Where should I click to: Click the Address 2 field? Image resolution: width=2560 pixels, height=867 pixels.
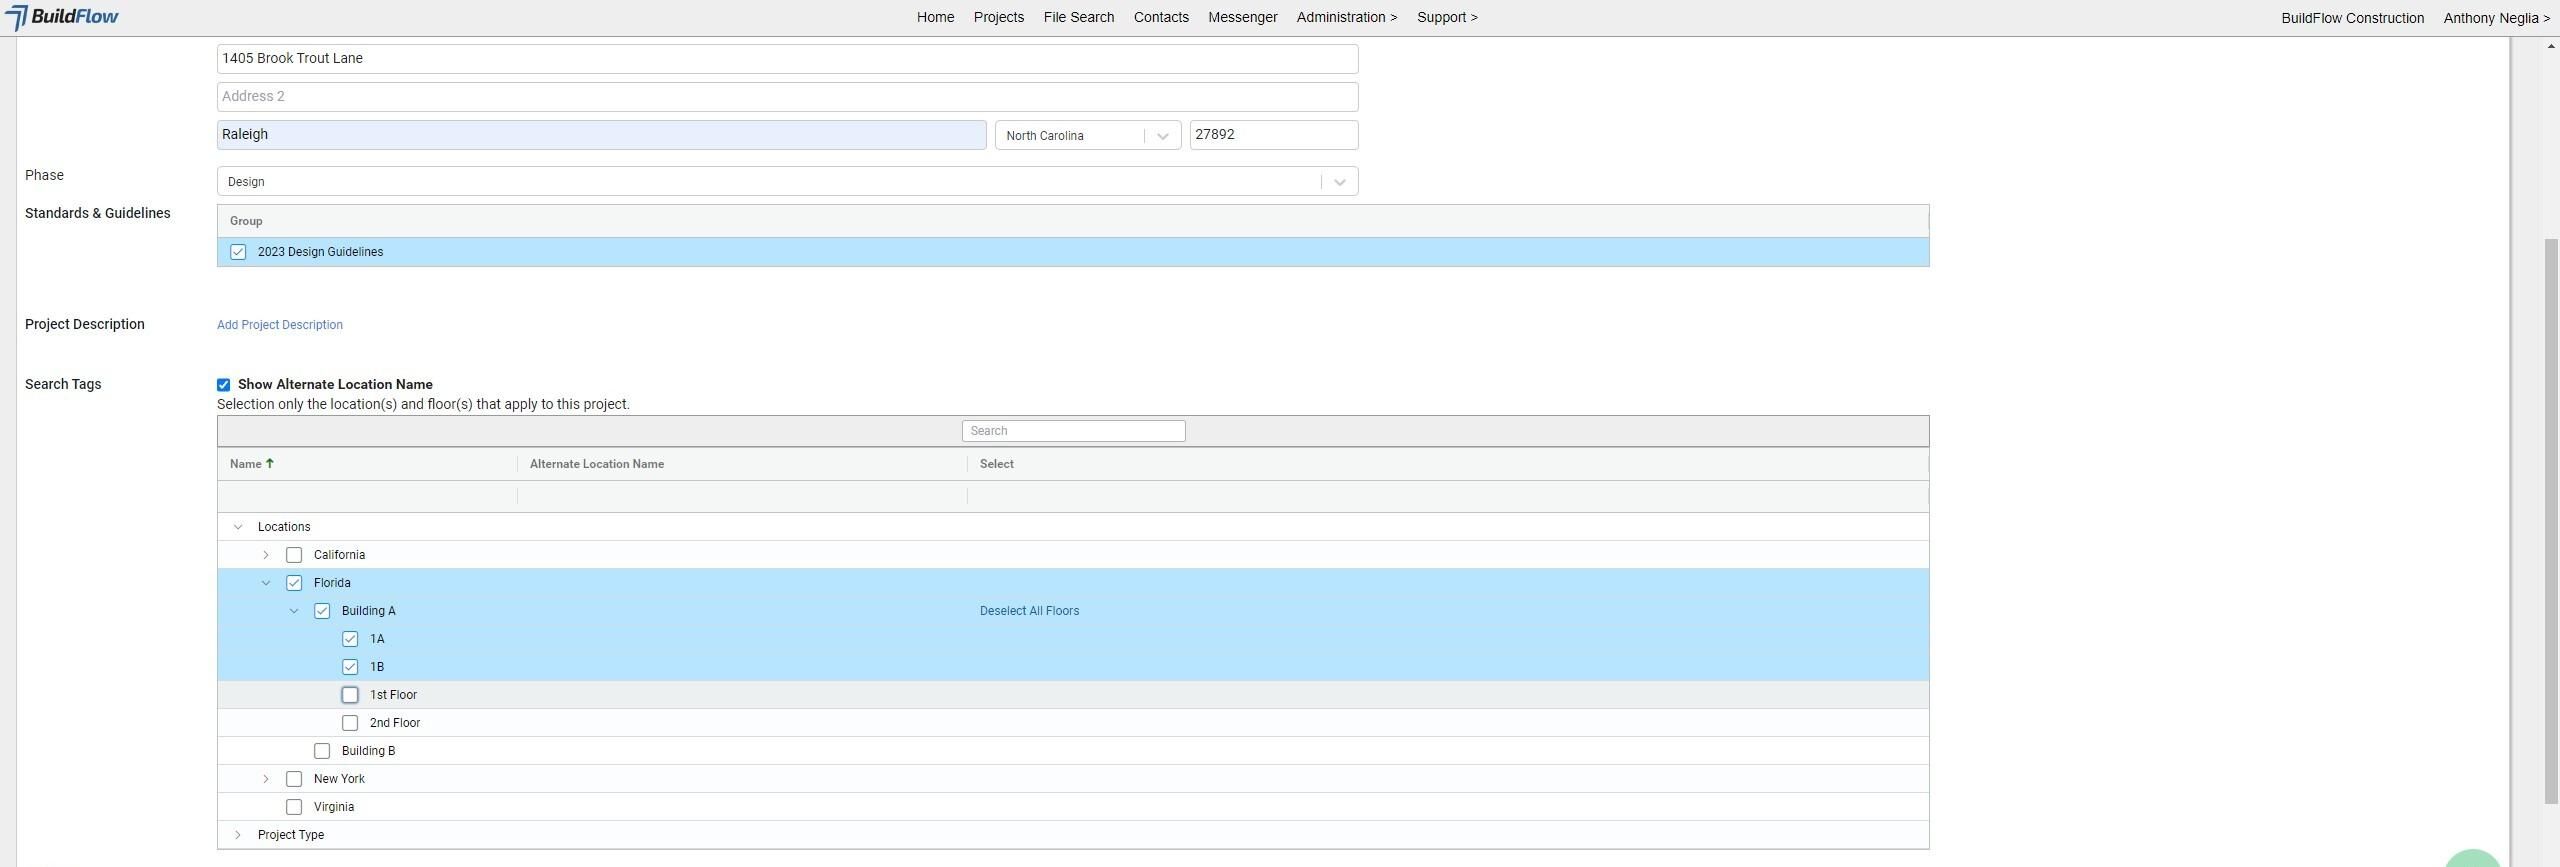[x=787, y=96]
